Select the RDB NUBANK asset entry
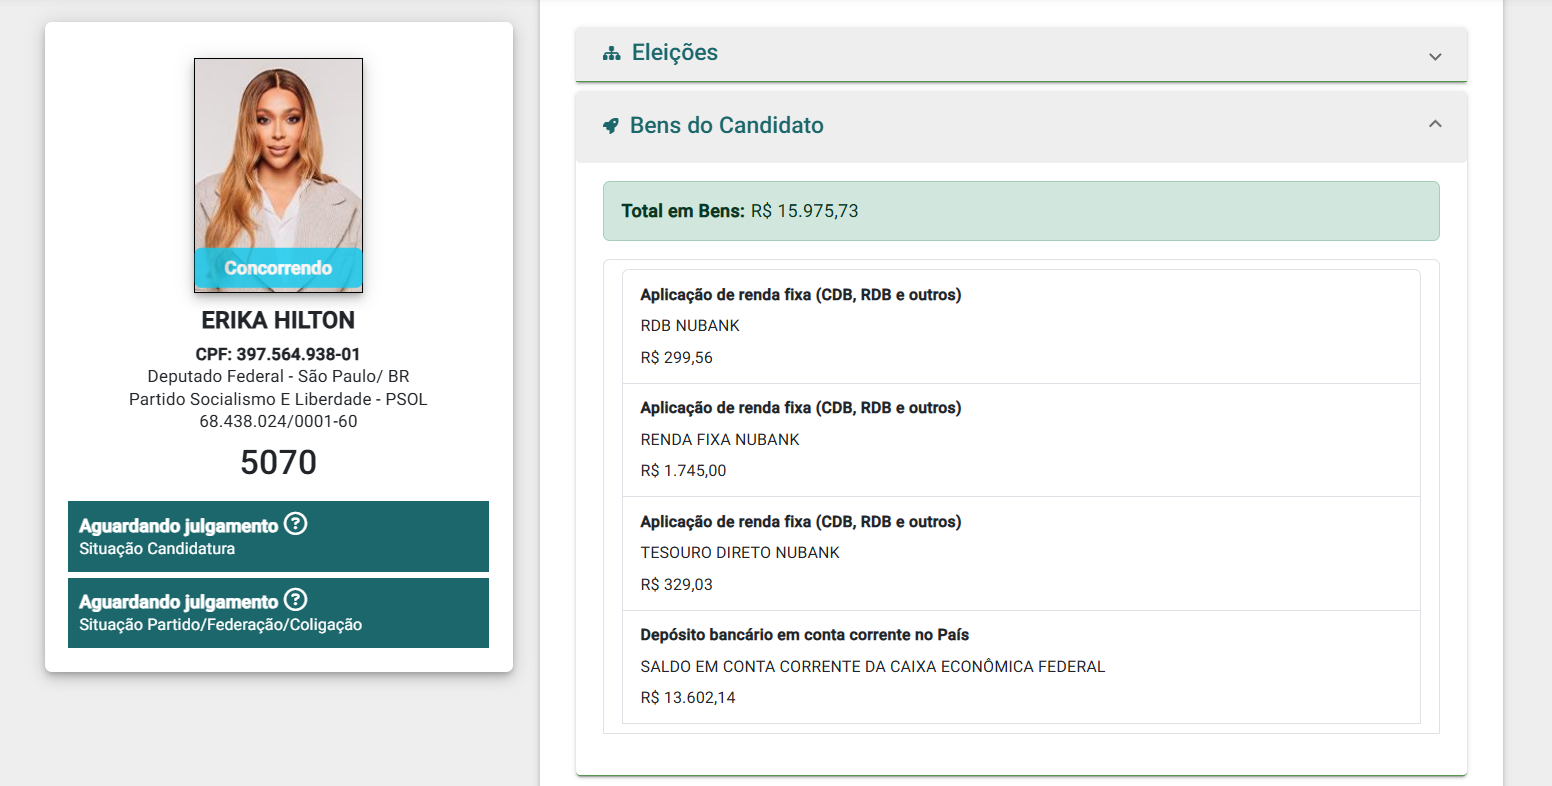1552x786 pixels. (1021, 327)
